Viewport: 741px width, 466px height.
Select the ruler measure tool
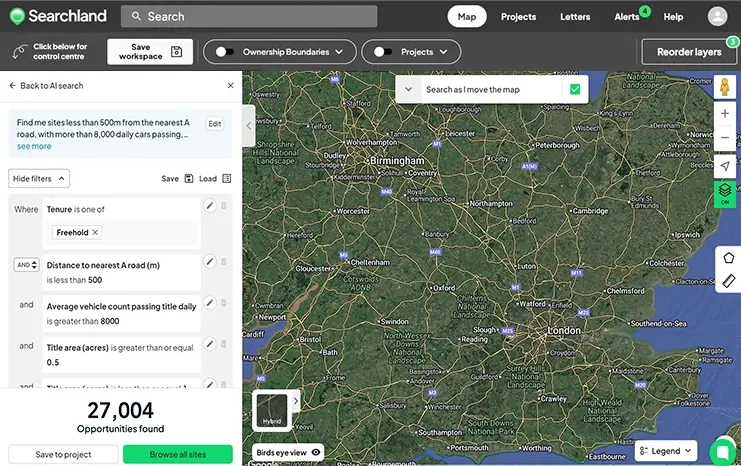coord(728,281)
